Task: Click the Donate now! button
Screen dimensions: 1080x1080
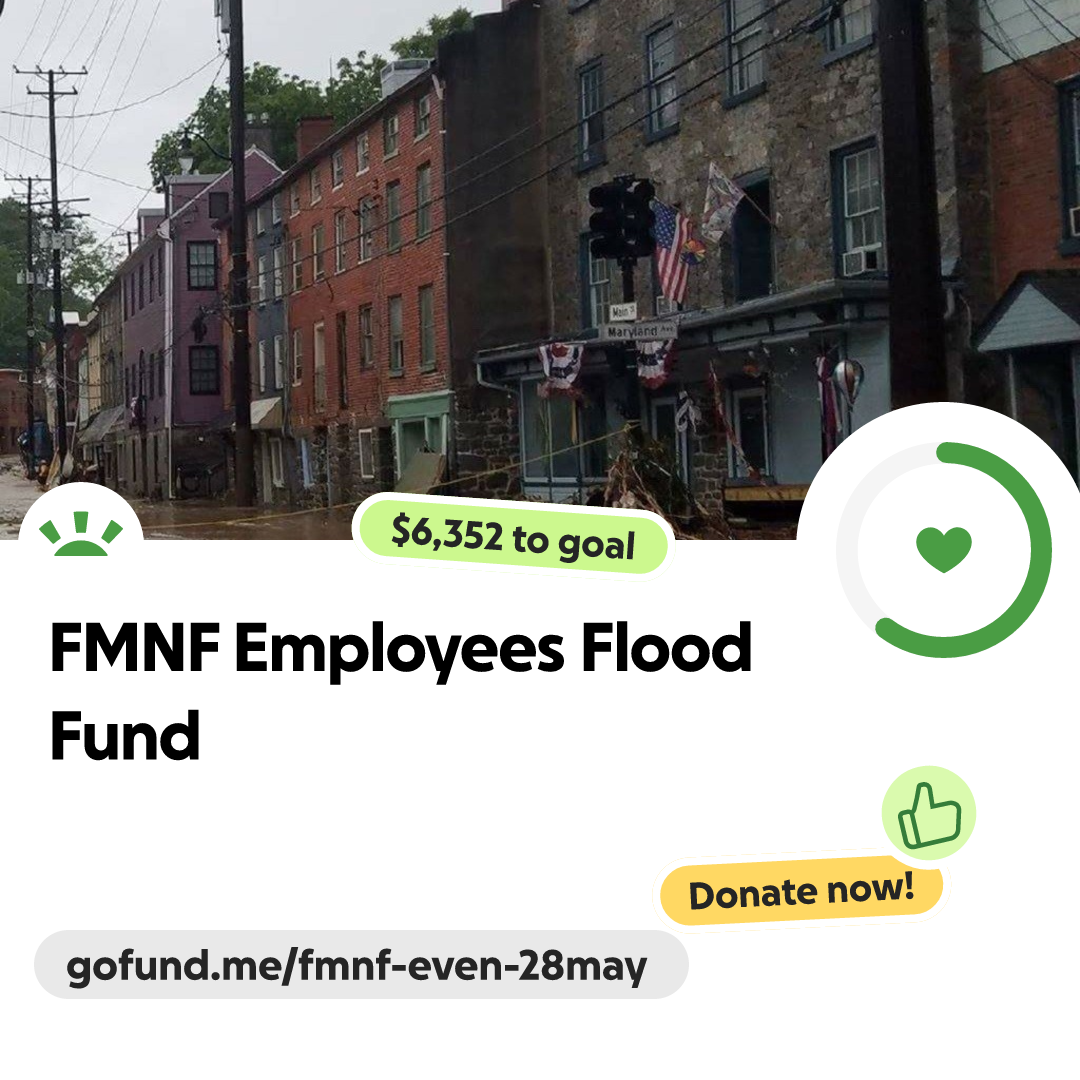Action: 802,891
